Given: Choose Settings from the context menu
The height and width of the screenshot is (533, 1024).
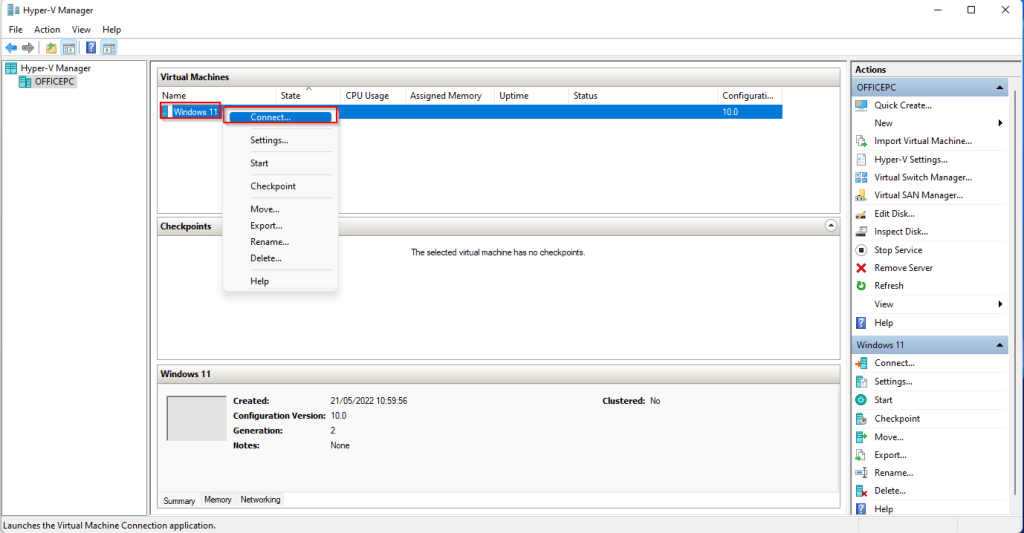Looking at the screenshot, I should pos(269,141).
